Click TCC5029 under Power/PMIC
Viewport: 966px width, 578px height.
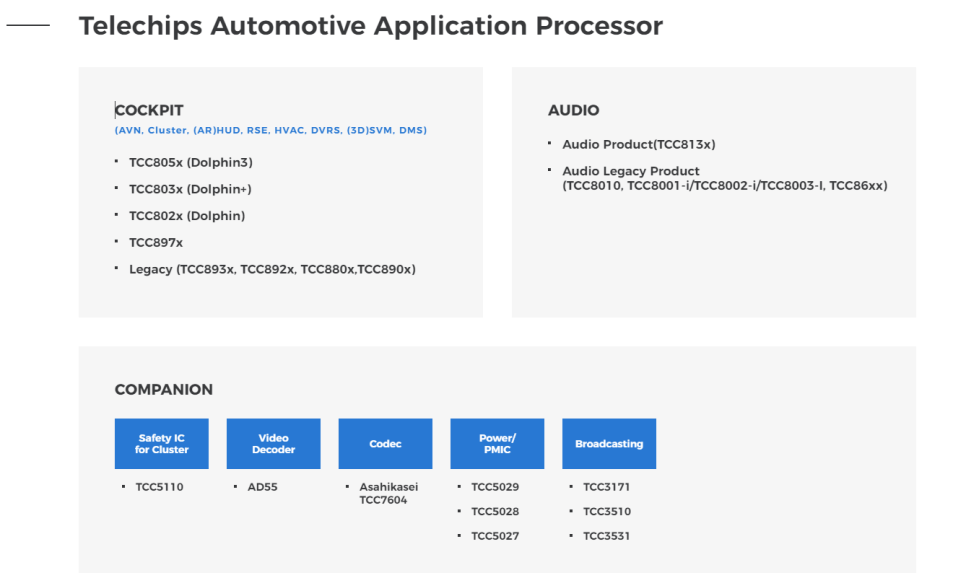[495, 487]
